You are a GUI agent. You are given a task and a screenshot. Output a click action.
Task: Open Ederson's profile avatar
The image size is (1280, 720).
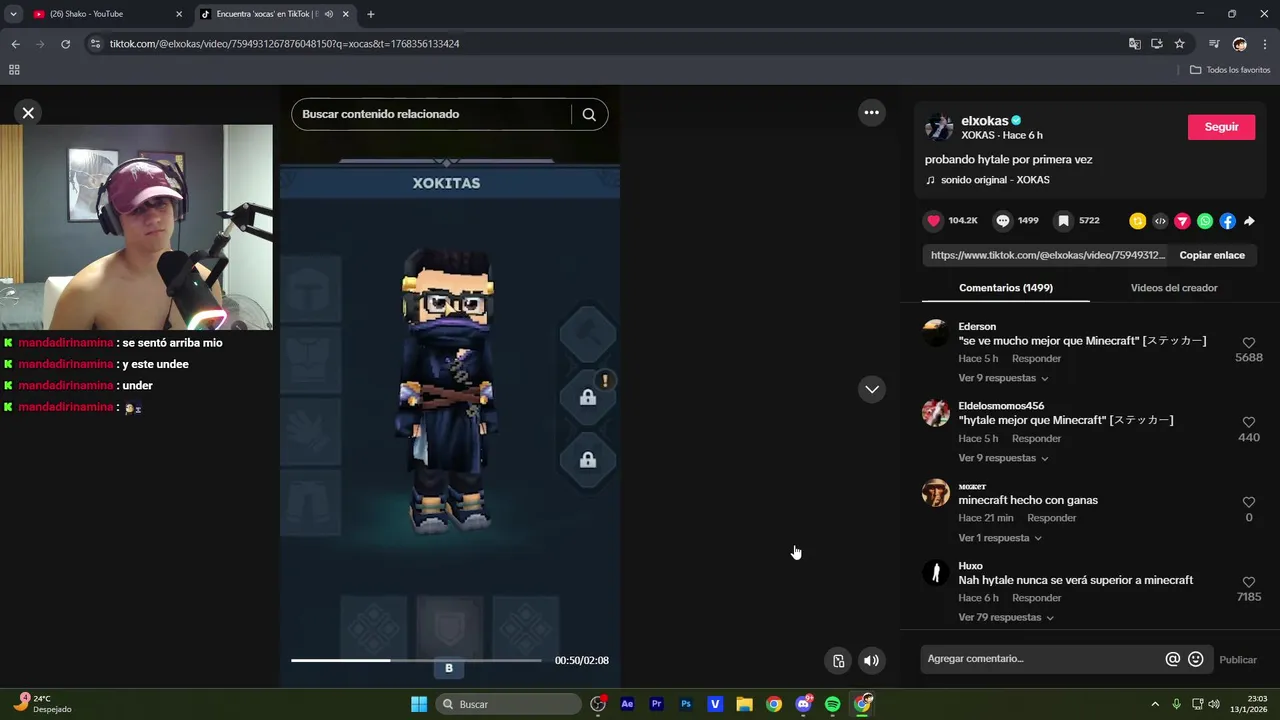tap(936, 333)
